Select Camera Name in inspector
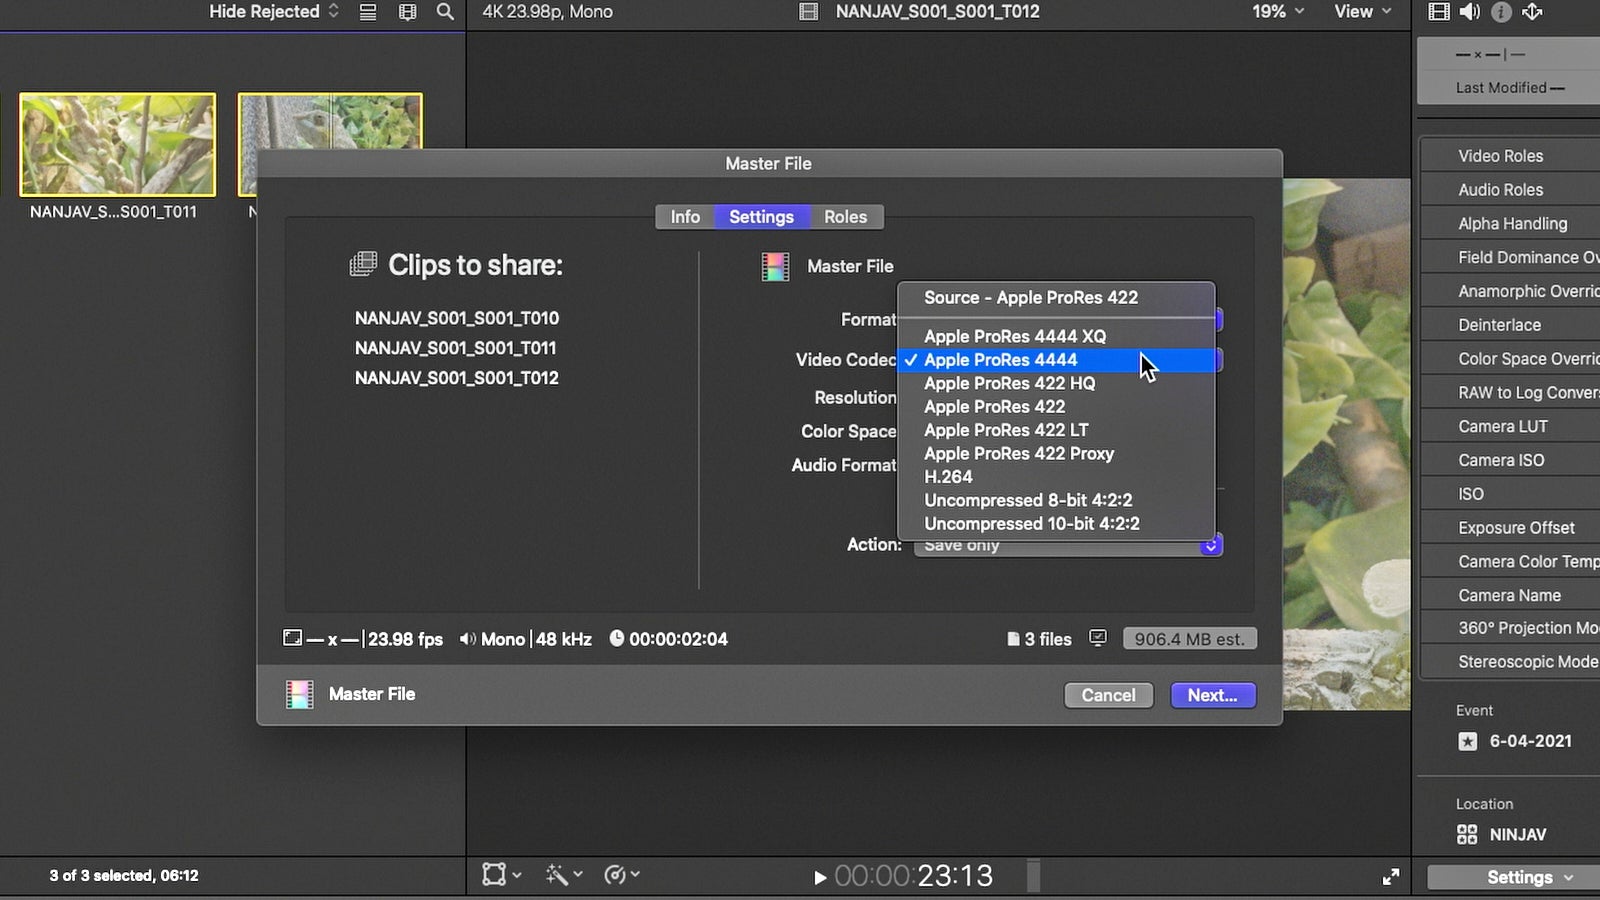Image resolution: width=1600 pixels, height=900 pixels. 1509,596
